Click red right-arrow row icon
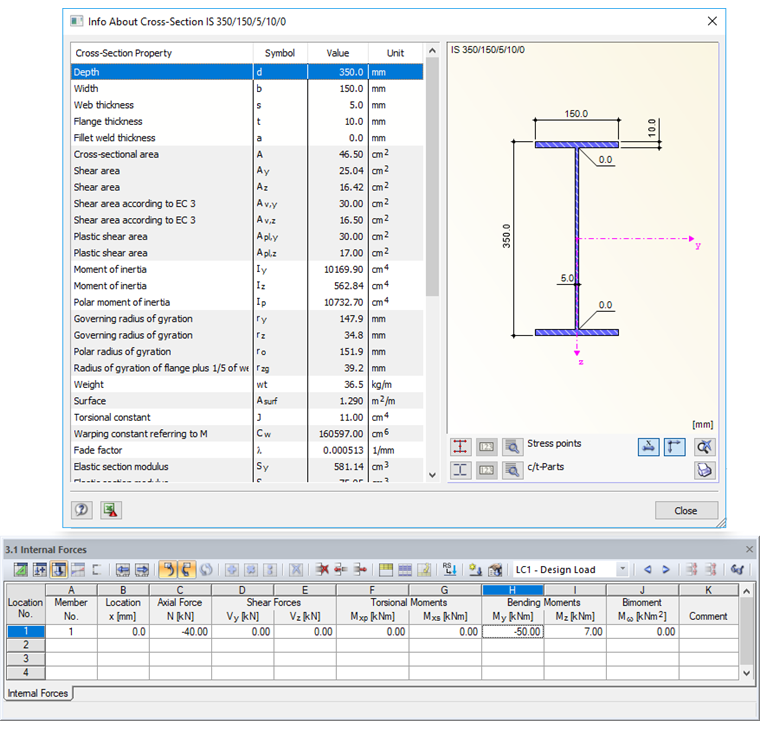 [x=360, y=570]
